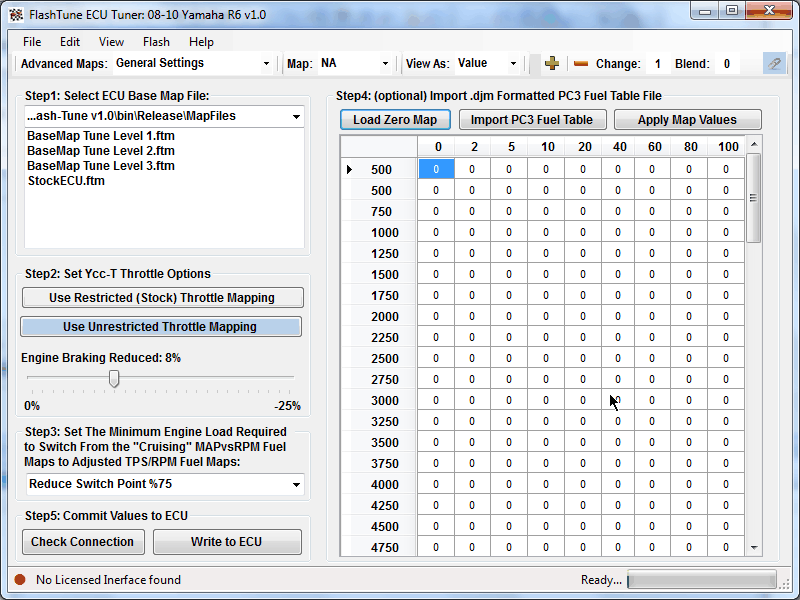Open the Advanced Maps dropdown

click(193, 64)
